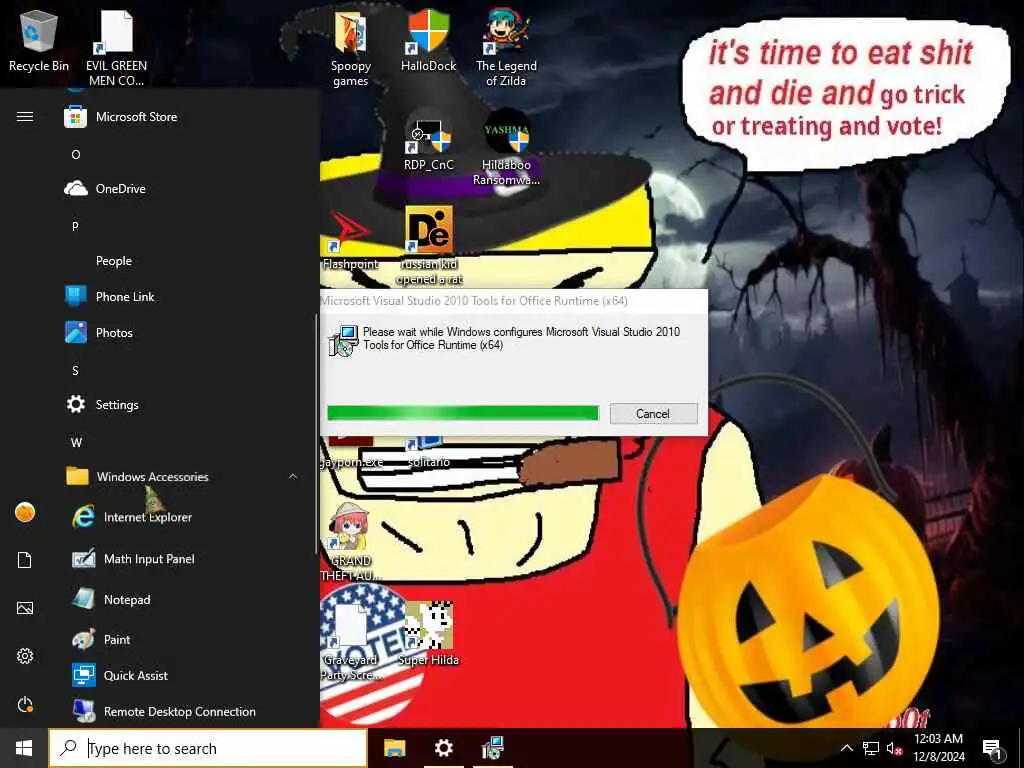
Task: Open the network status tray icon
Action: pyautogui.click(x=871, y=748)
